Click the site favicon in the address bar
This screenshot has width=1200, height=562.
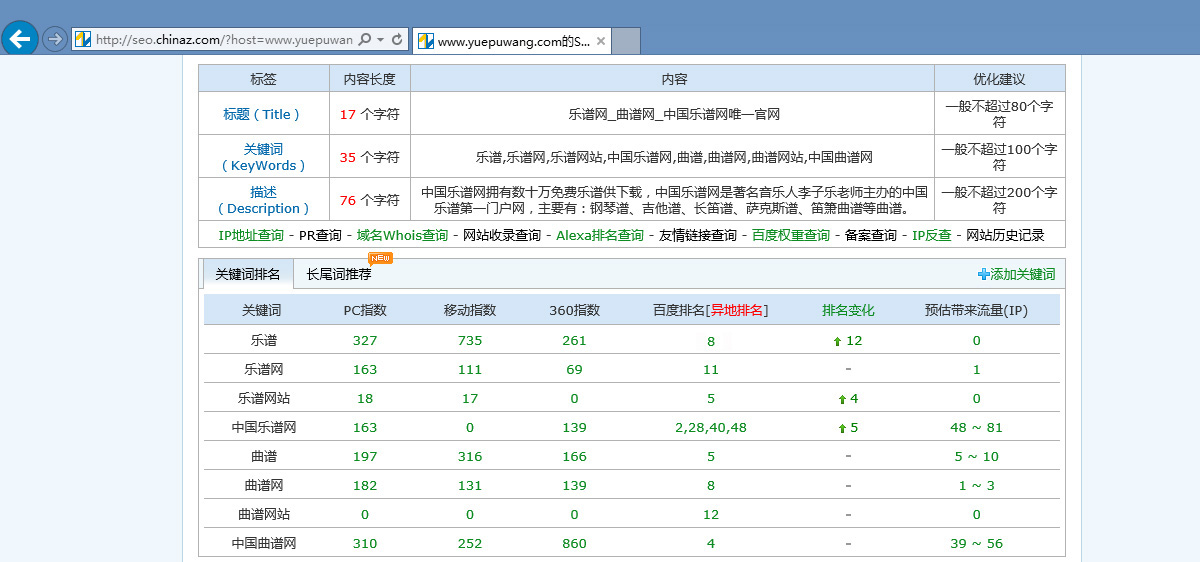(83, 40)
